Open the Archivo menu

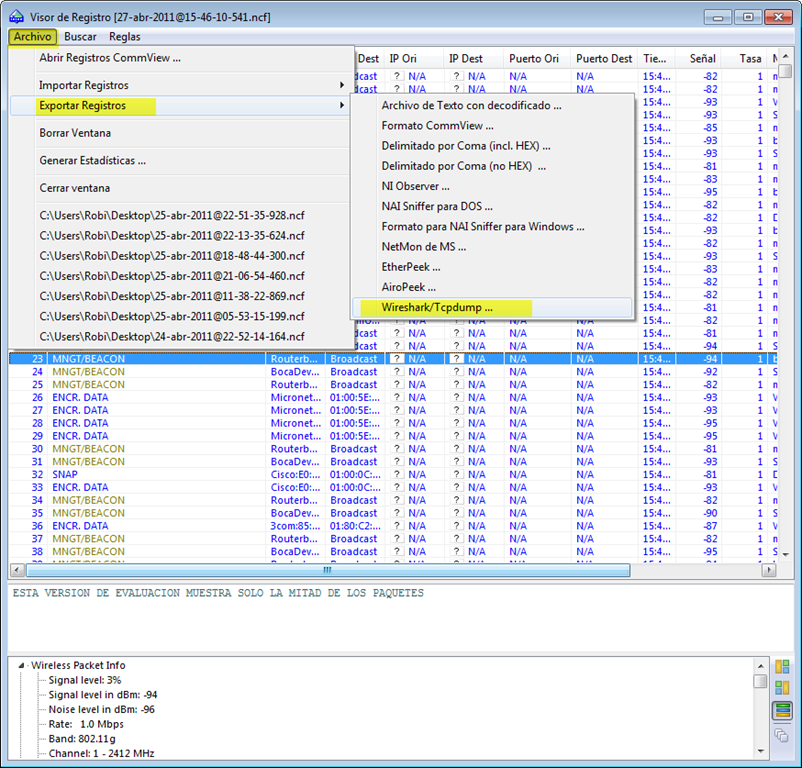[x=32, y=37]
